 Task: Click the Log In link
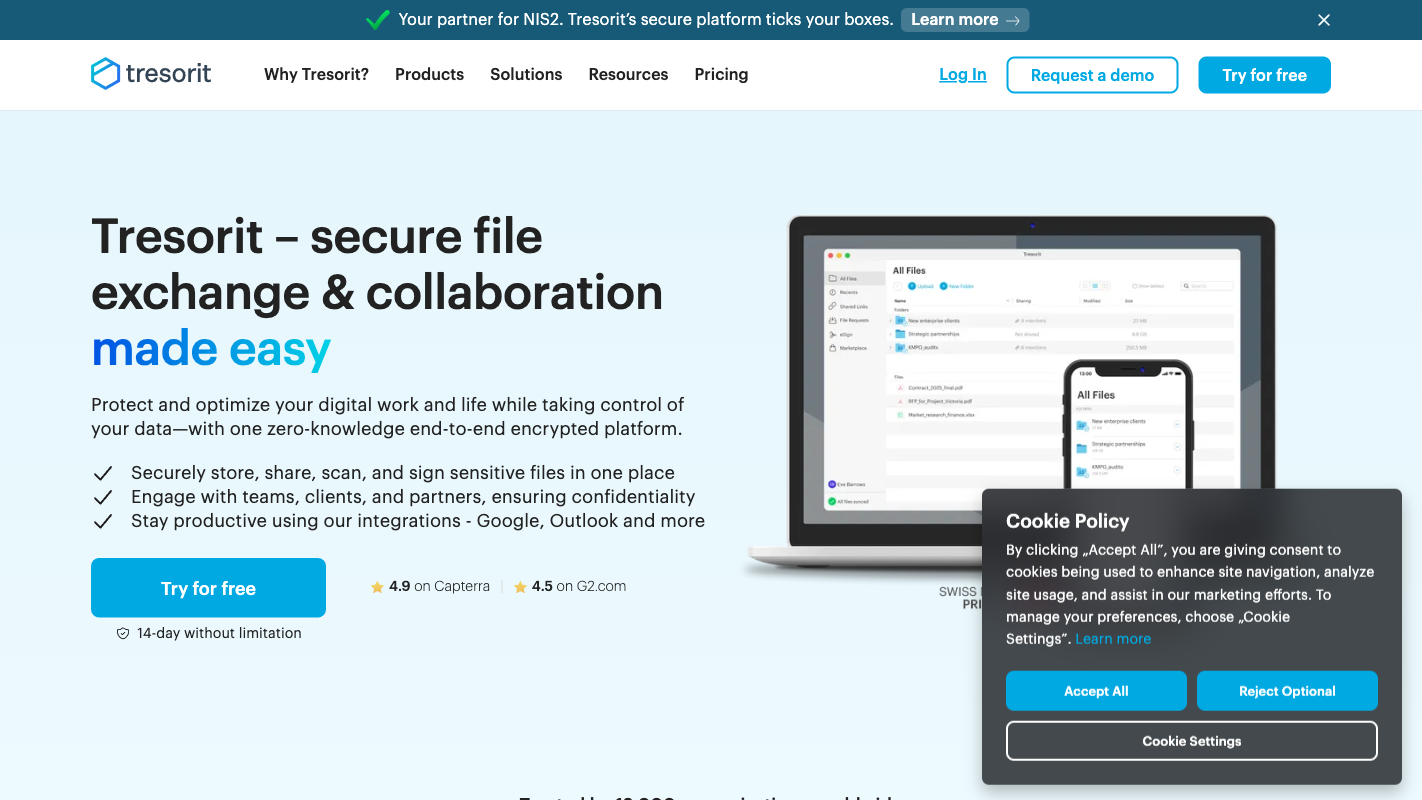pos(963,74)
